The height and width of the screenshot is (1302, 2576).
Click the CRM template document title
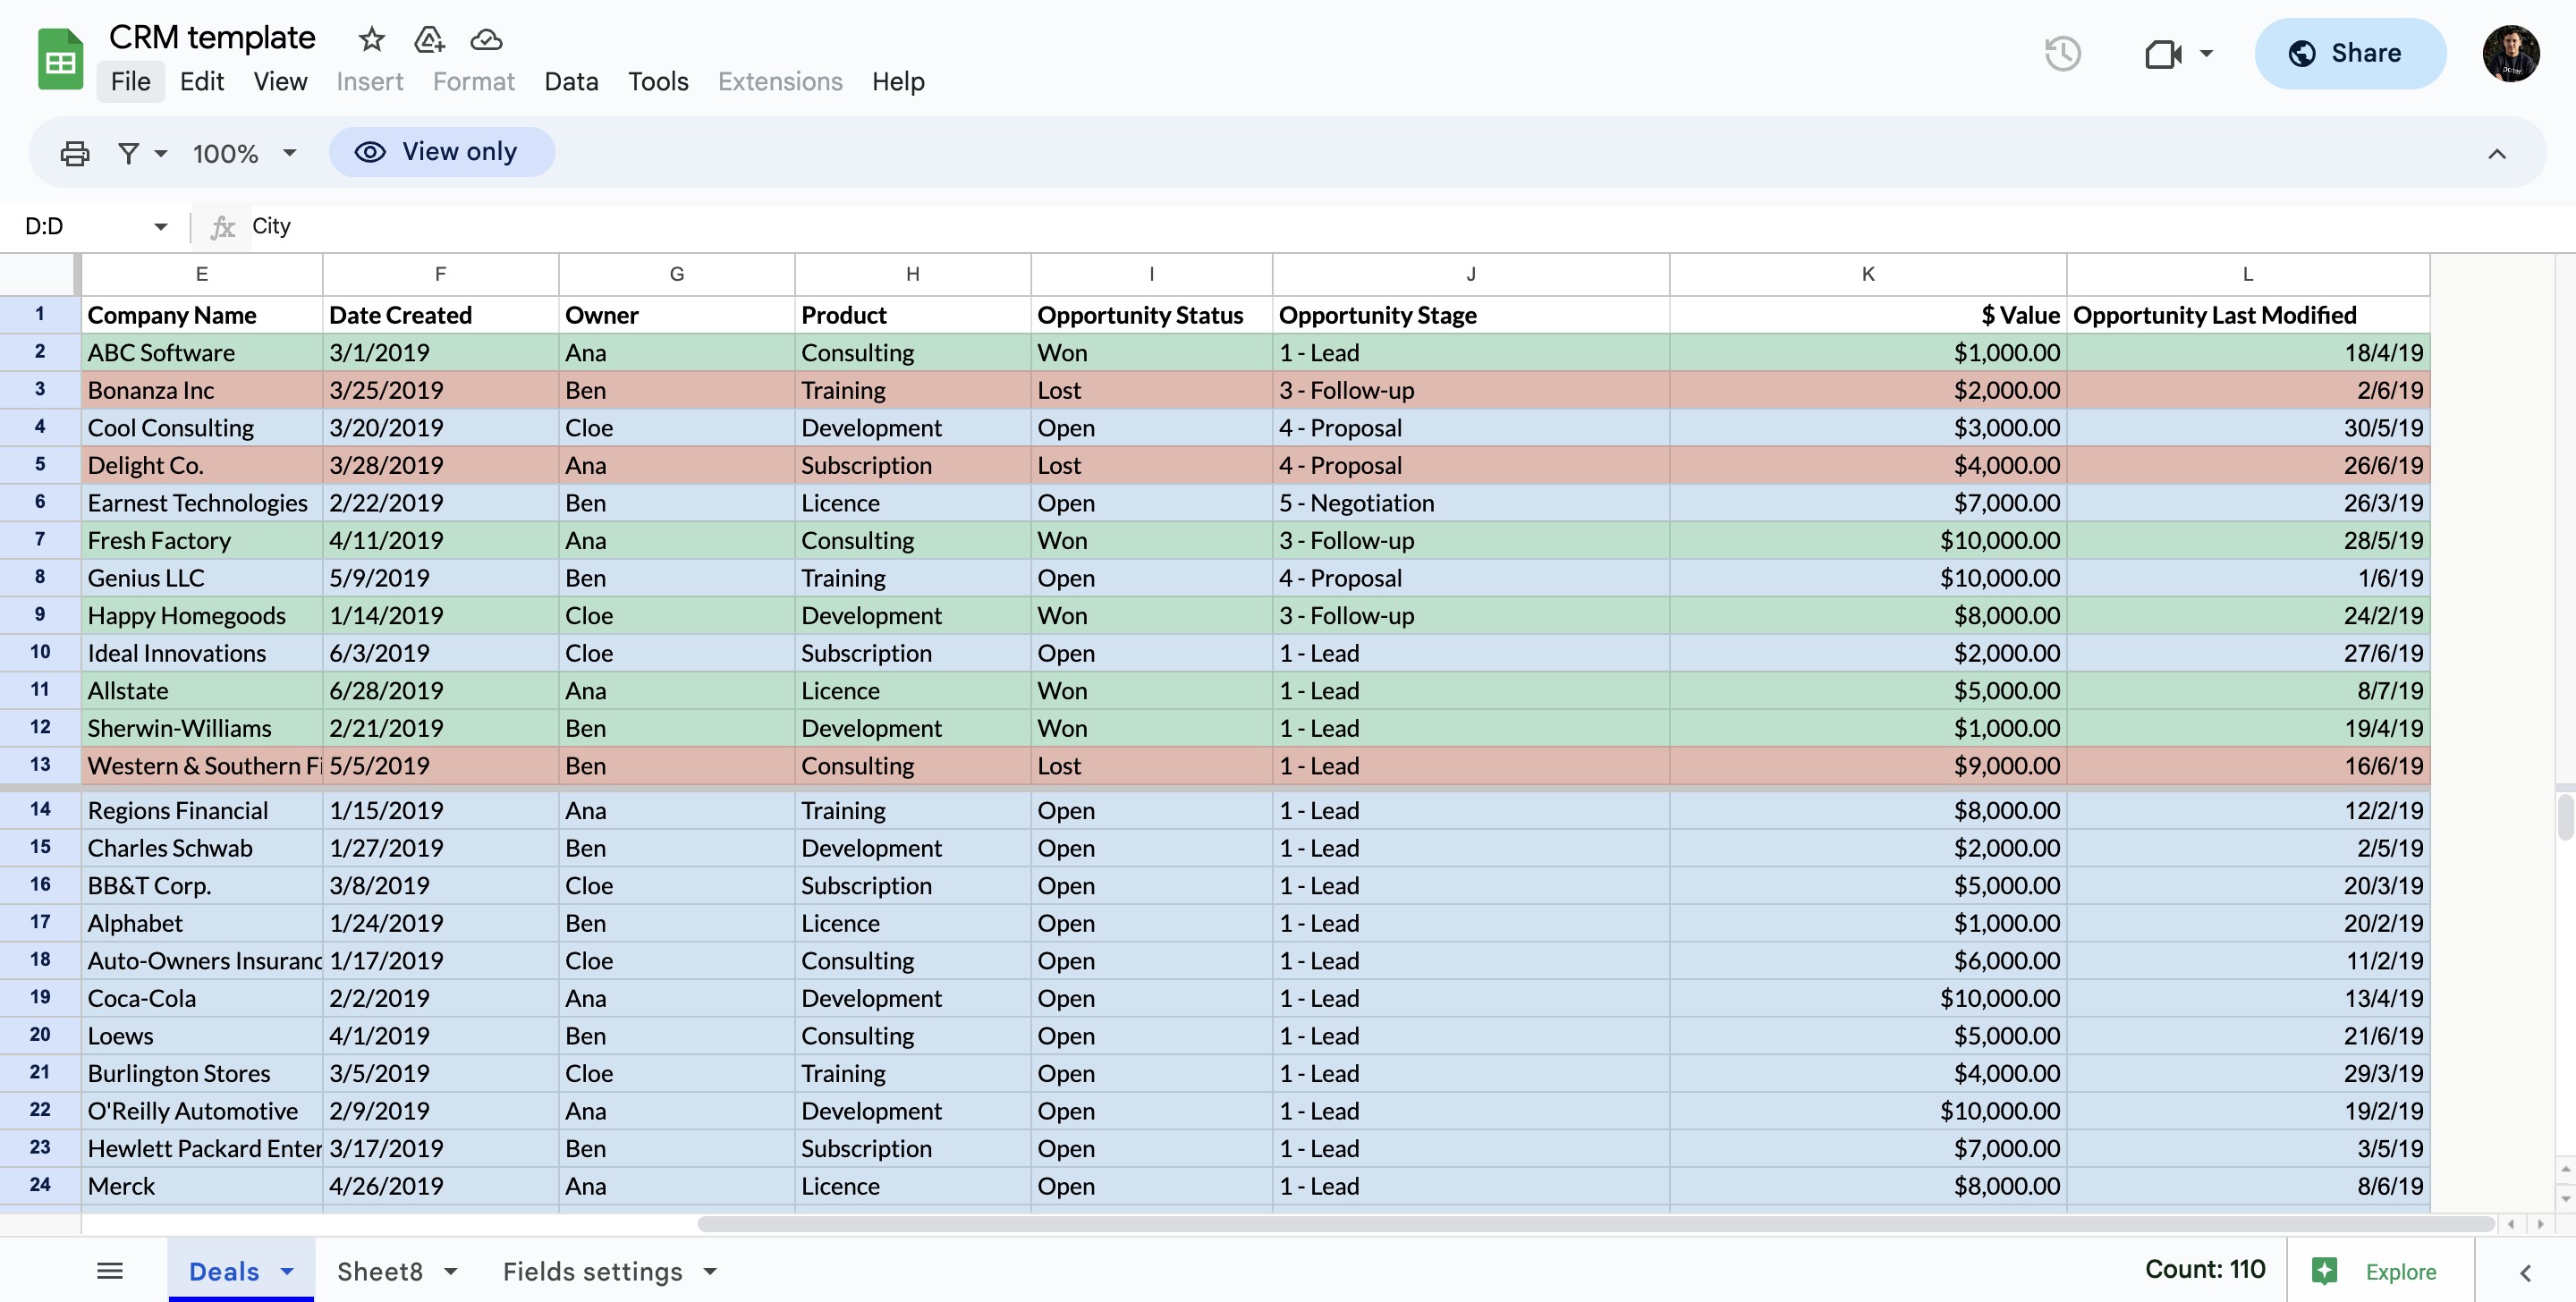(212, 38)
